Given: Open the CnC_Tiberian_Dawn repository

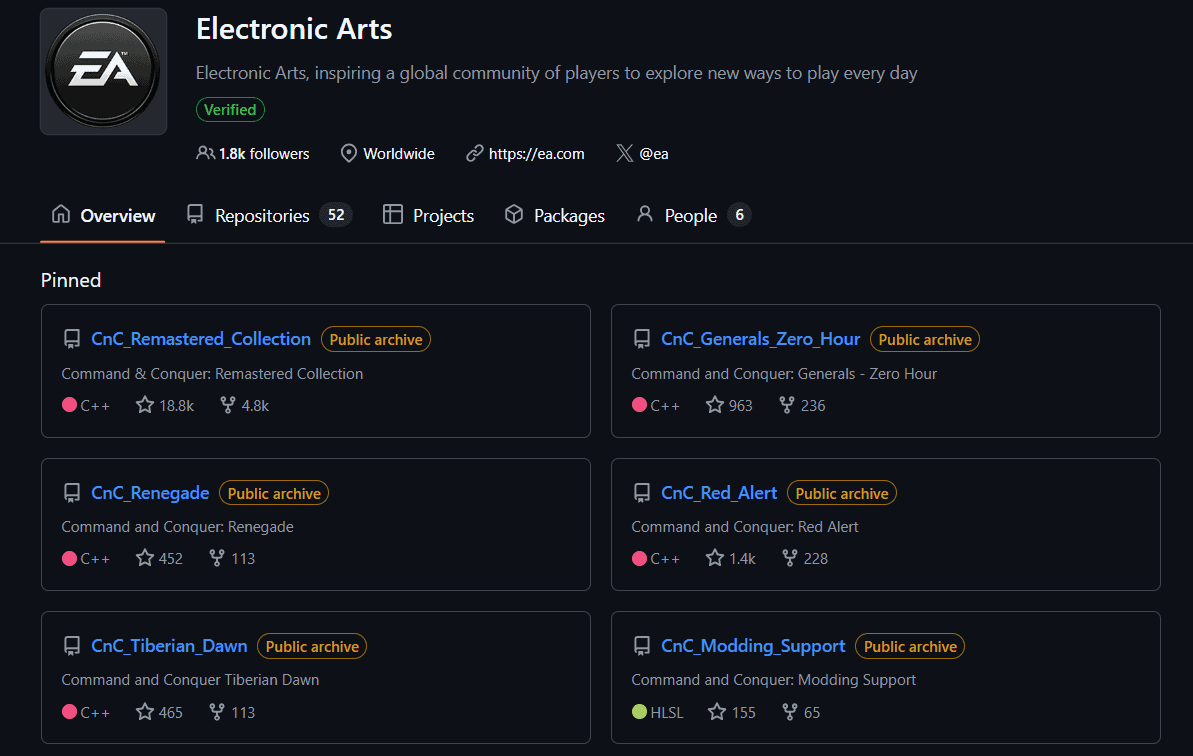Looking at the screenshot, I should 169,646.
